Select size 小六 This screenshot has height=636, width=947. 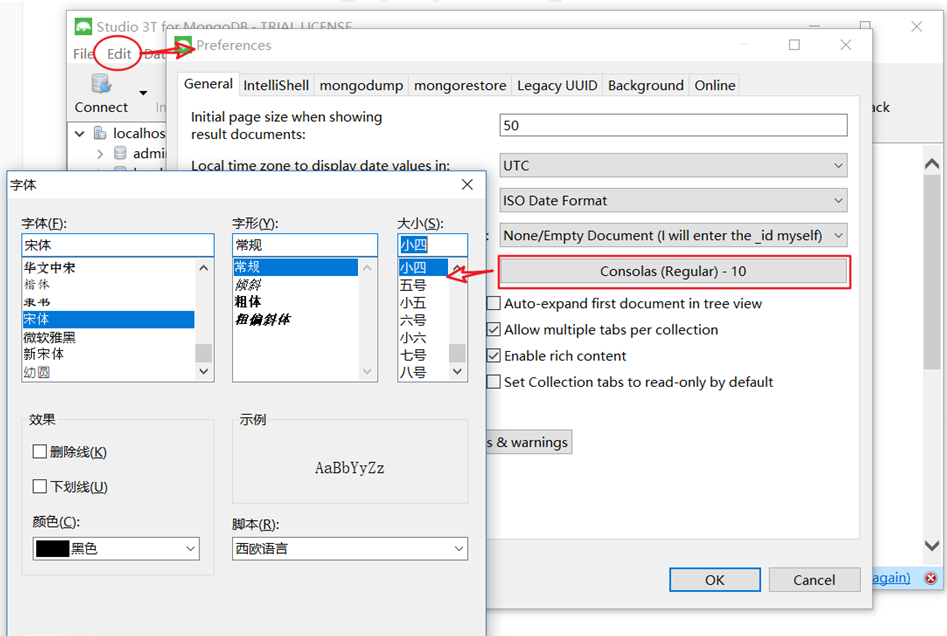(423, 338)
